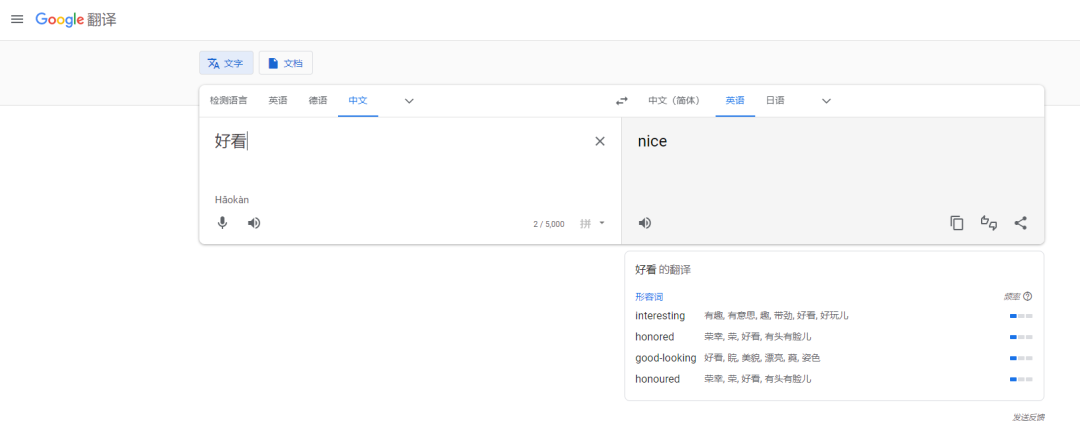Click the 'nice' translation result
The width and height of the screenshot is (1080, 442).
point(652,141)
